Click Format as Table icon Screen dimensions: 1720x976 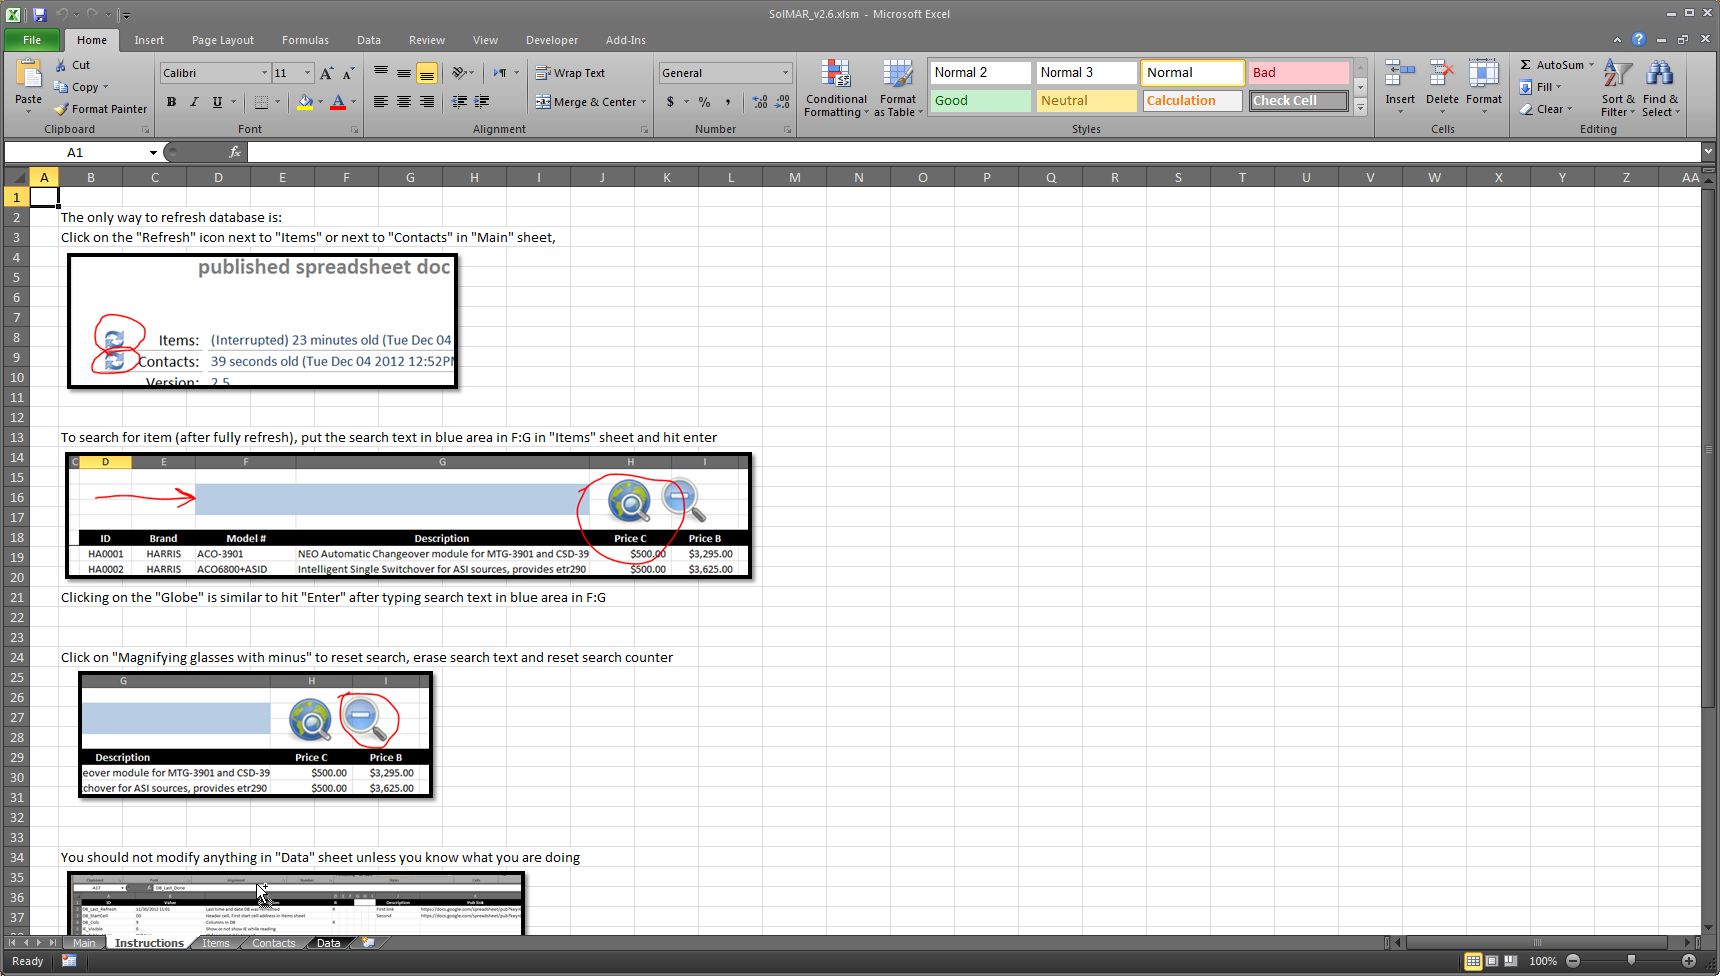[x=897, y=74]
